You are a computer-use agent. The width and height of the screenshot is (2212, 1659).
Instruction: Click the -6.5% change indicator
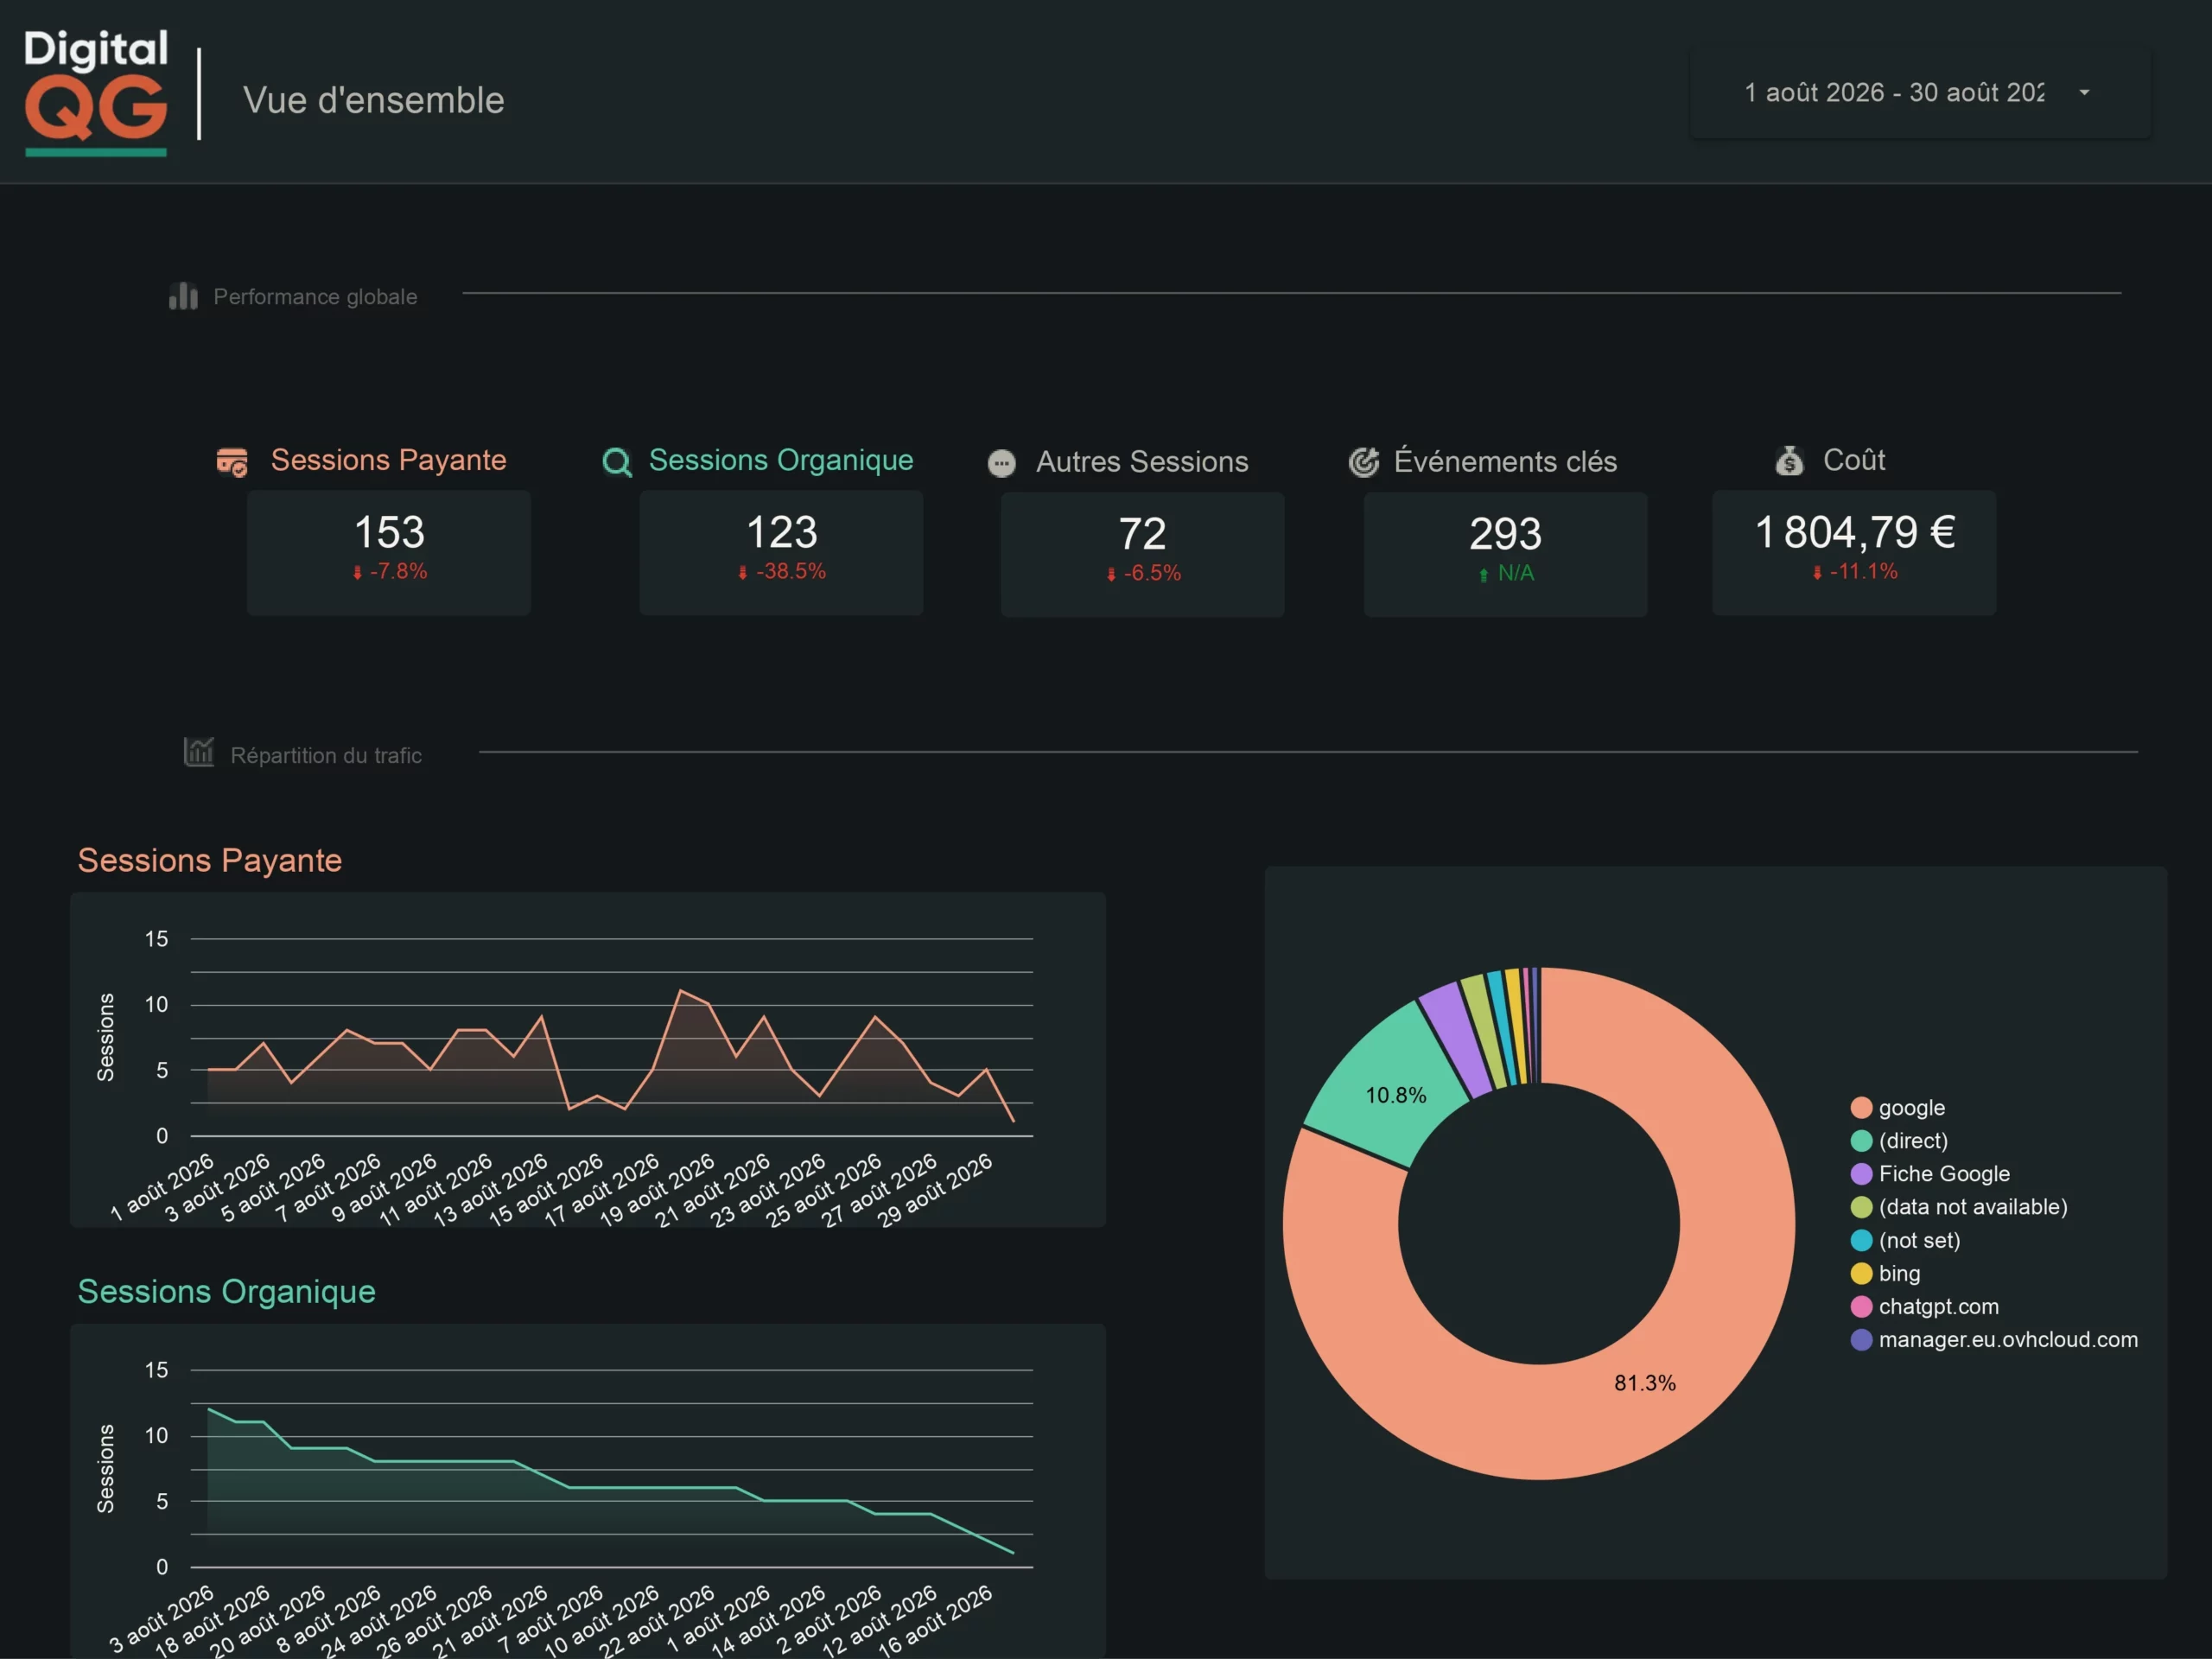(x=1143, y=574)
